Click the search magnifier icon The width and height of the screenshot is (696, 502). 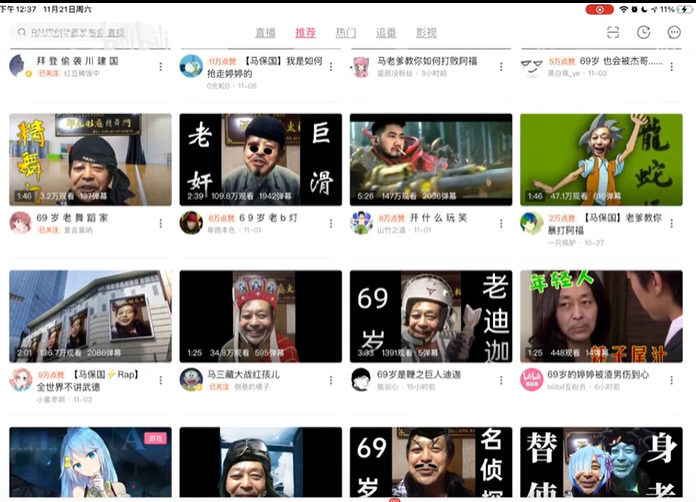[22, 32]
